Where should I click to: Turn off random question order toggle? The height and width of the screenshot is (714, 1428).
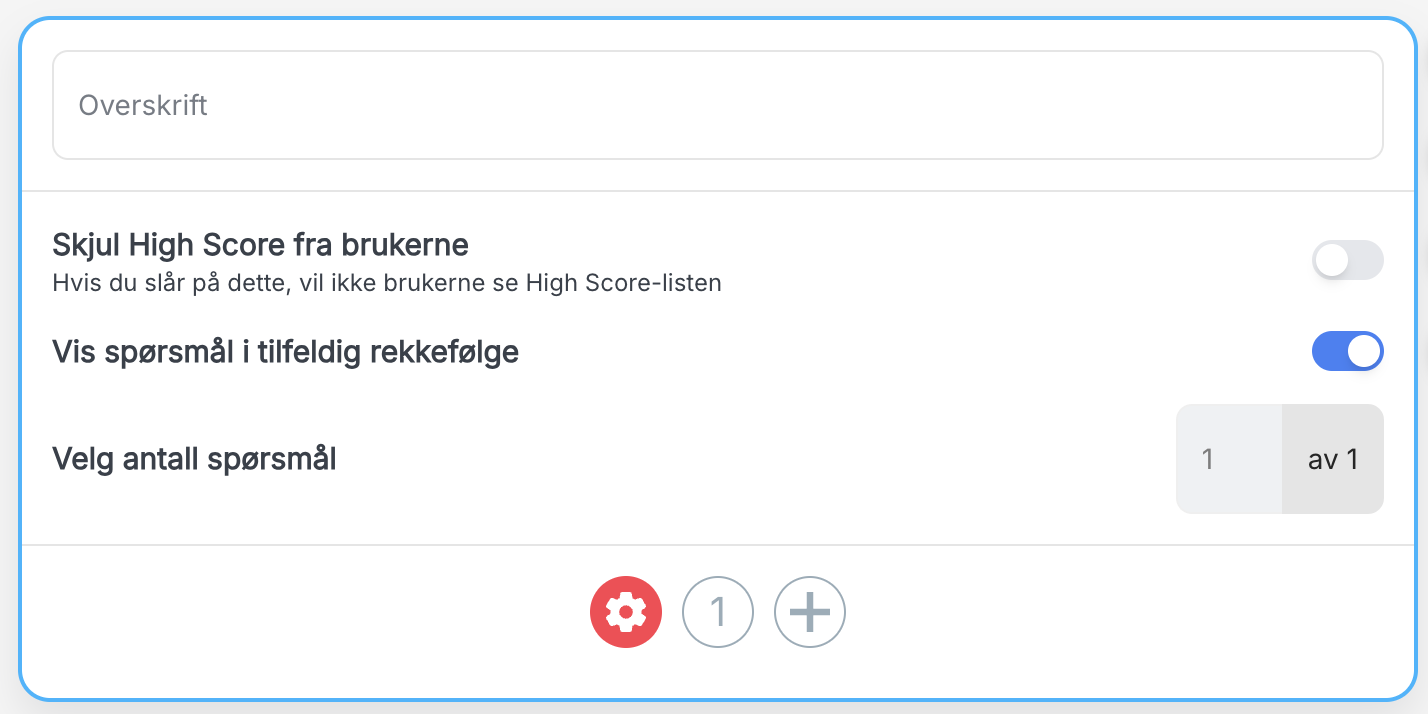click(1348, 351)
